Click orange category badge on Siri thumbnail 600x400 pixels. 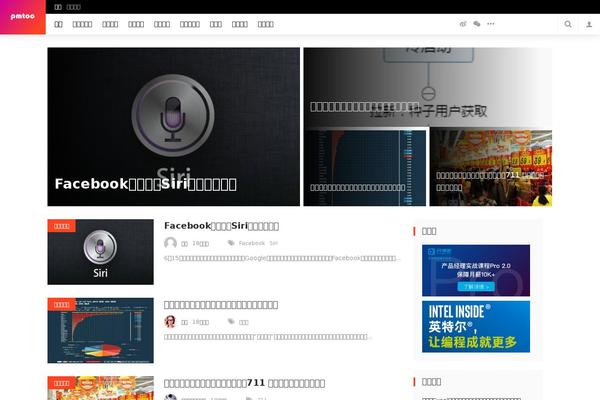tap(62, 226)
